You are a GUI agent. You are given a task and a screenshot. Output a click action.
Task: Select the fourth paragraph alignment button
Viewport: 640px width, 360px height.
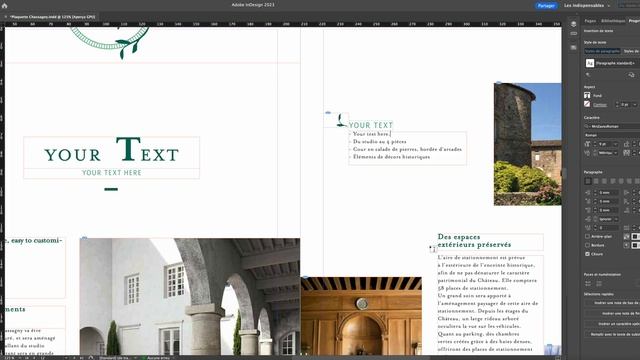[x=613, y=181]
